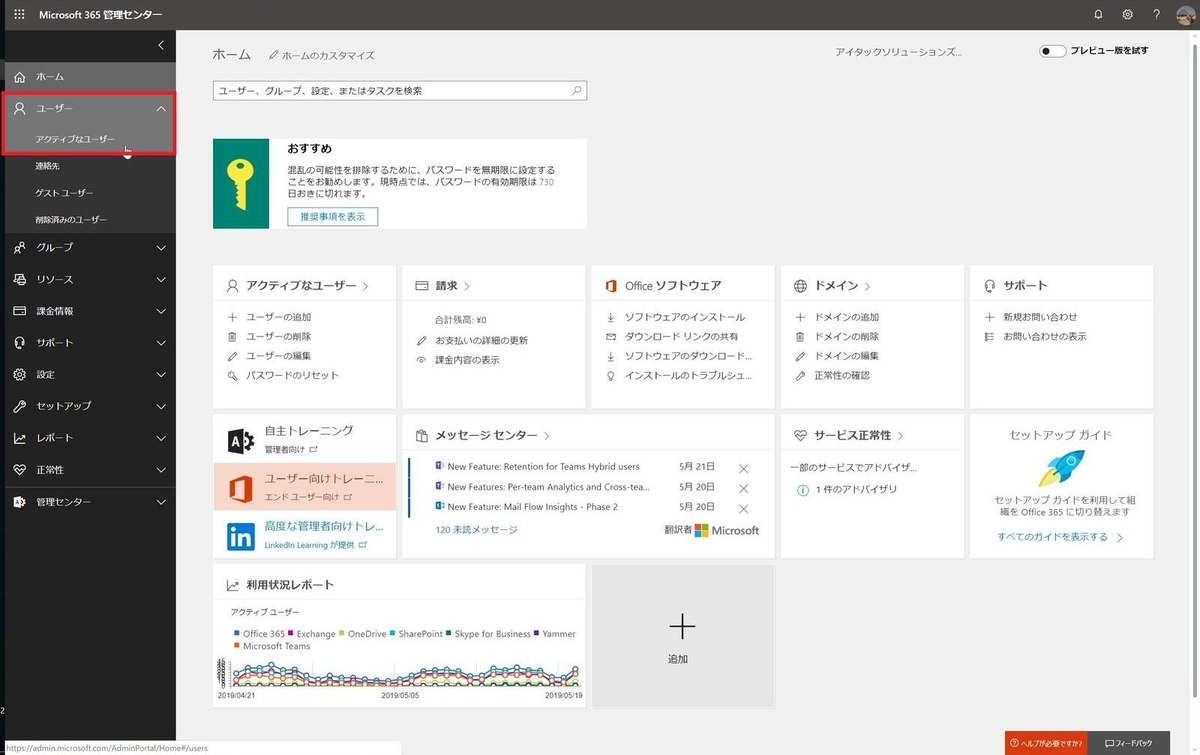Open the settings gear in the top bar

(1127, 14)
